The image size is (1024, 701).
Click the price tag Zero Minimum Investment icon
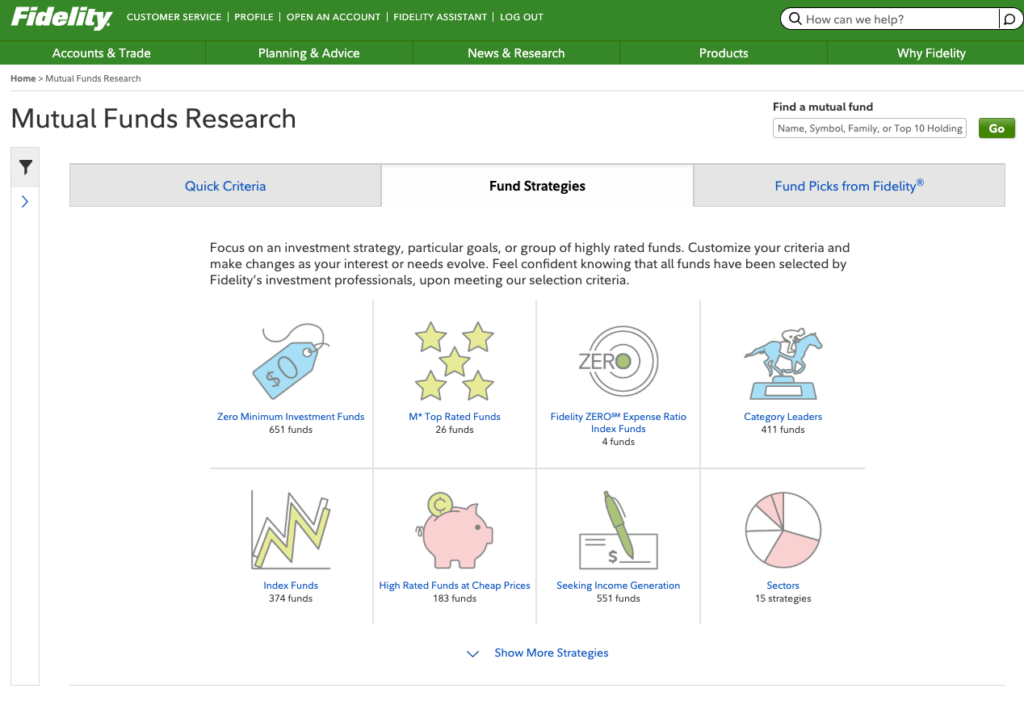(x=290, y=361)
